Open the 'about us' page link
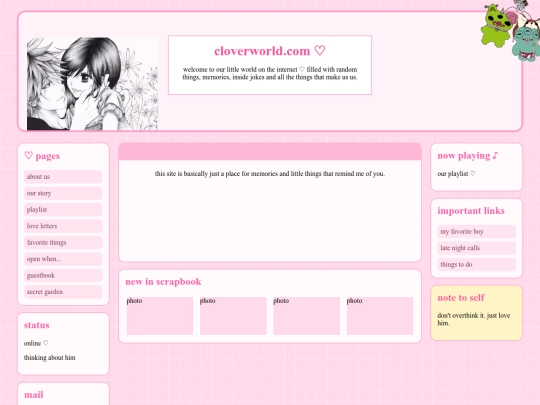This screenshot has width=540, height=405. (x=63, y=177)
